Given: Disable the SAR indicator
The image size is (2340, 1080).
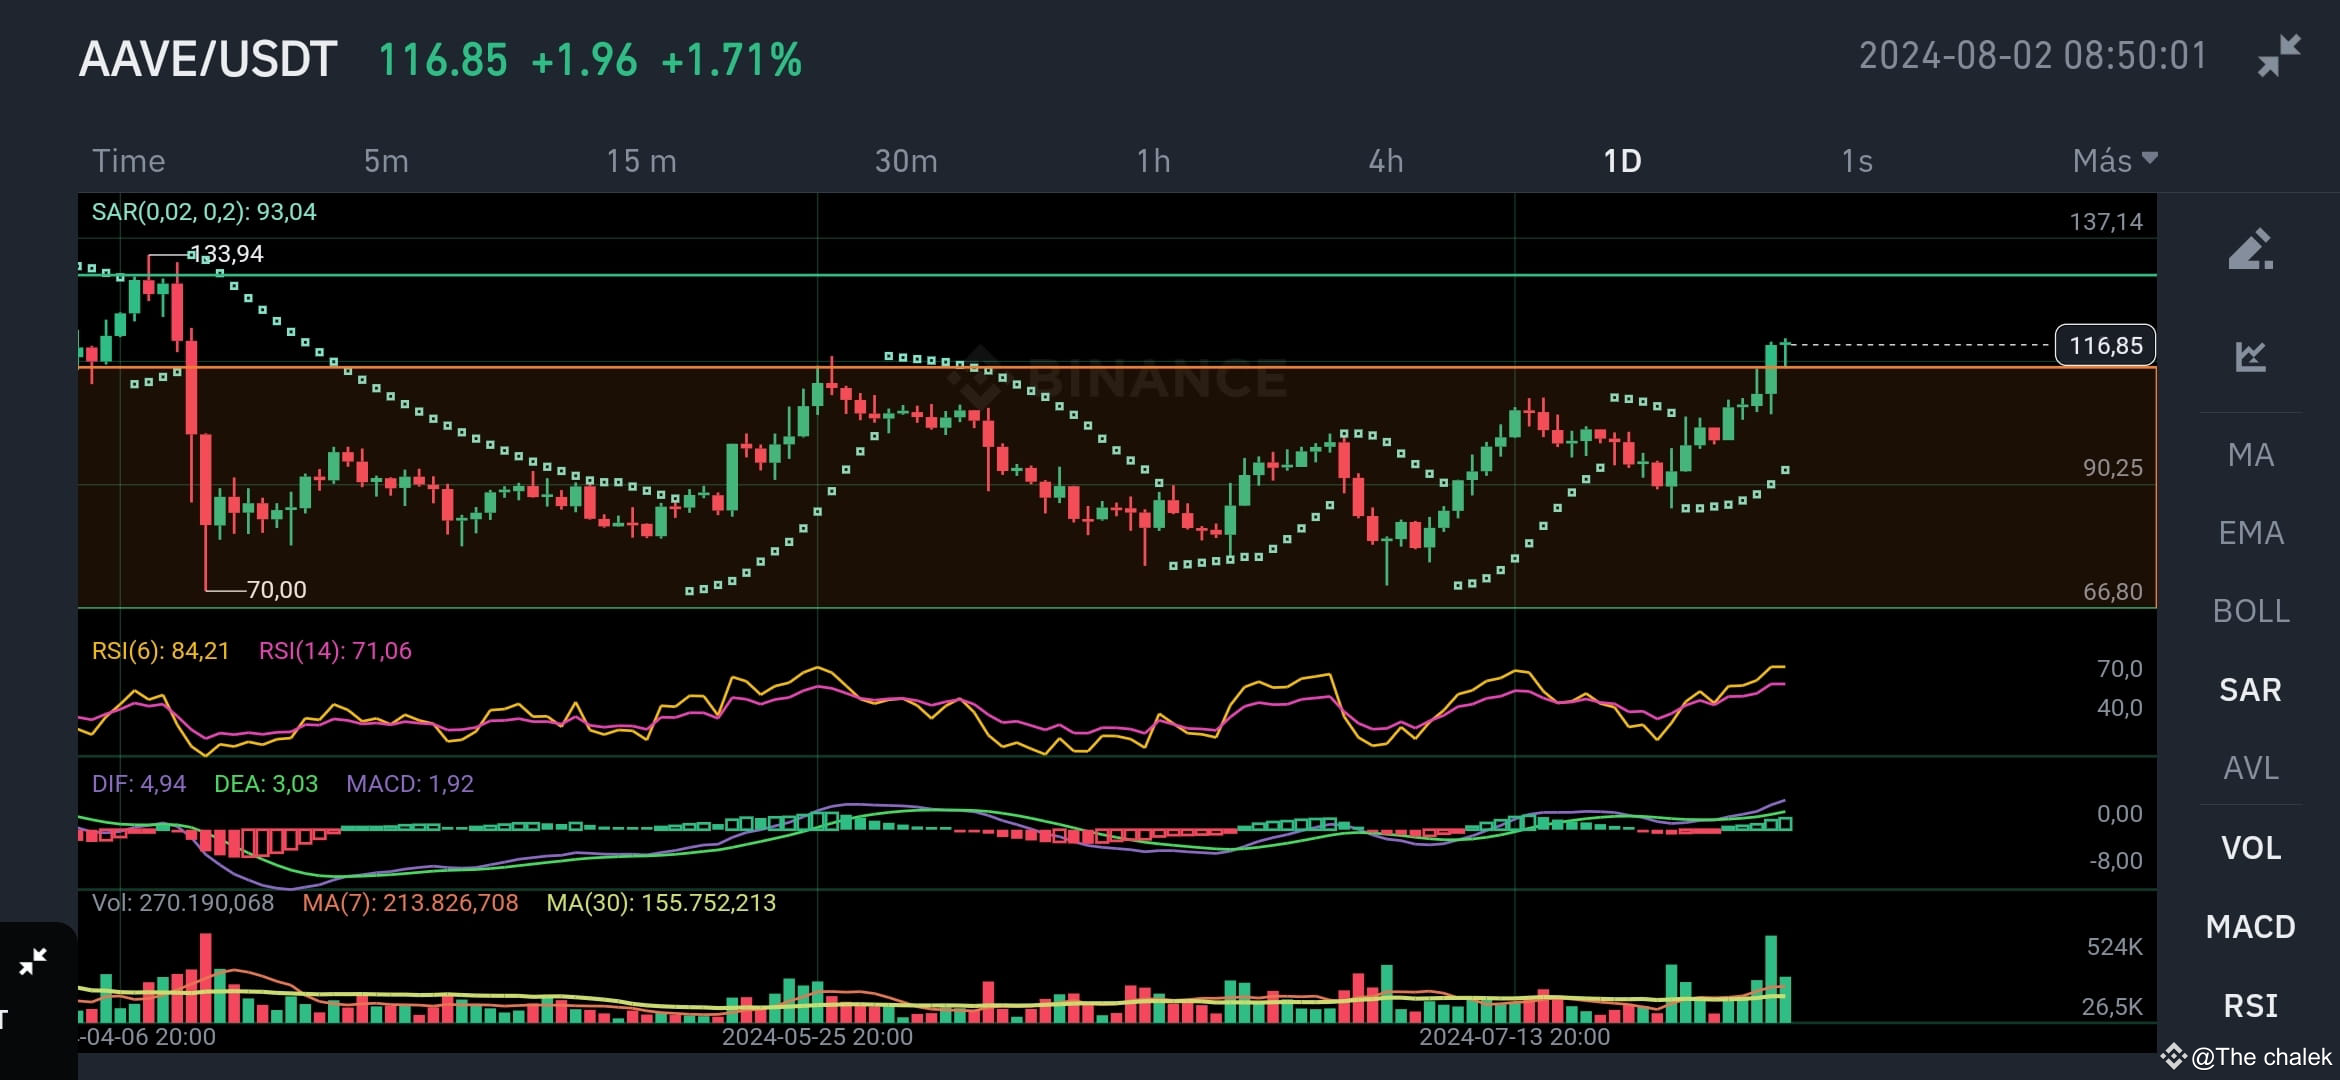Looking at the screenshot, I should (2251, 690).
